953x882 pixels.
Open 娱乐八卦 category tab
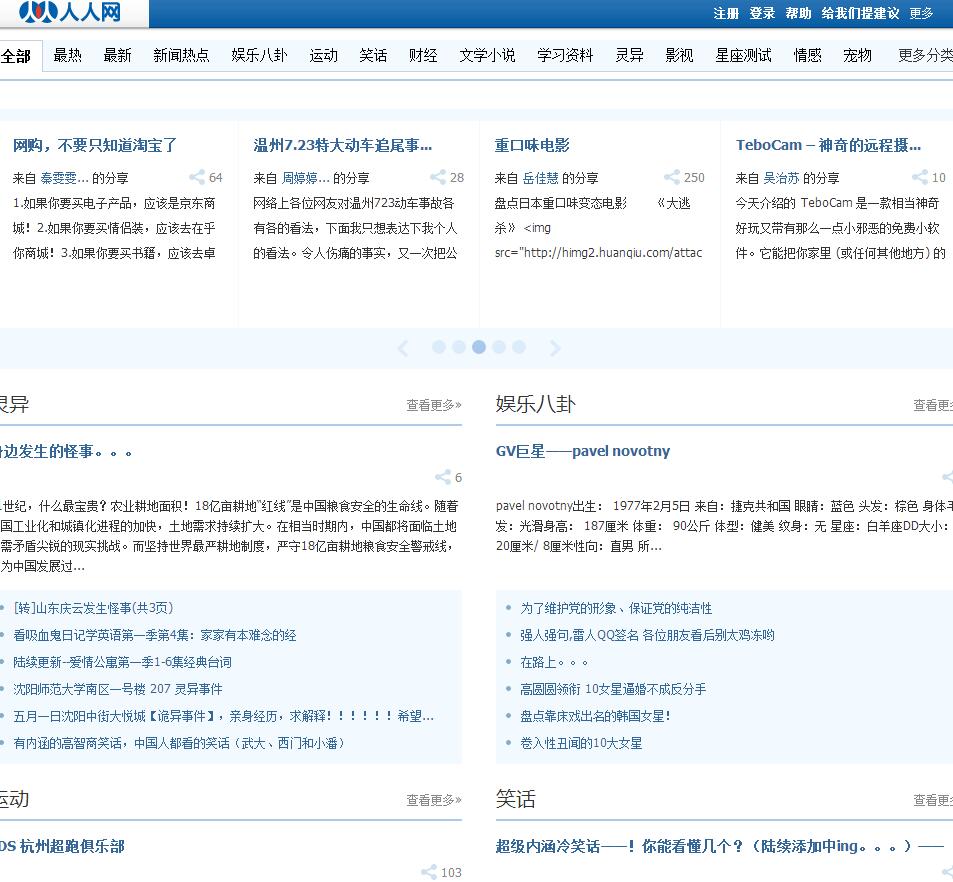259,55
